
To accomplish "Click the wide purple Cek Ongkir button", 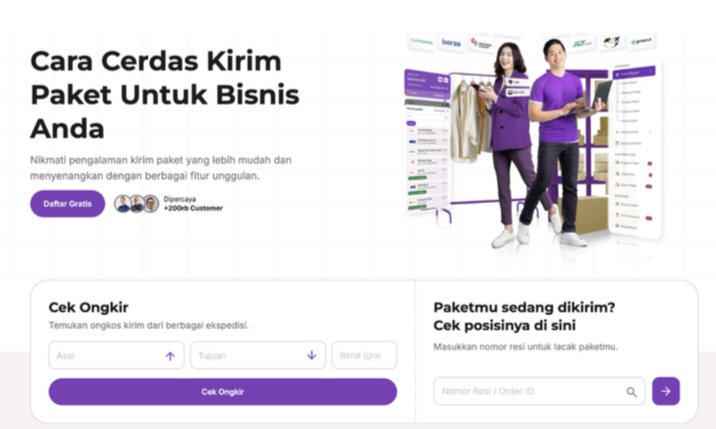I will [222, 392].
